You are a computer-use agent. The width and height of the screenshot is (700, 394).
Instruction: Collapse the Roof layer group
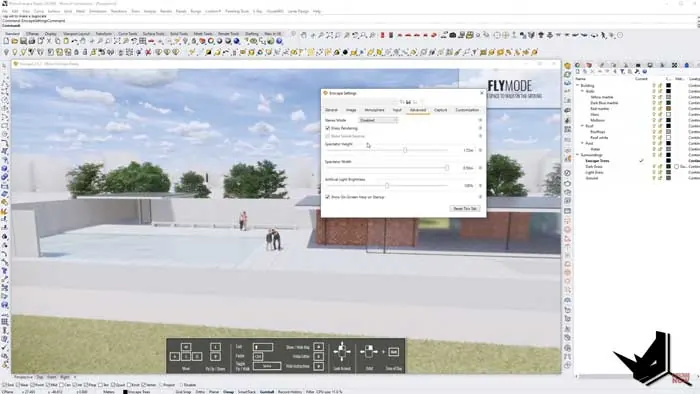(x=582, y=126)
